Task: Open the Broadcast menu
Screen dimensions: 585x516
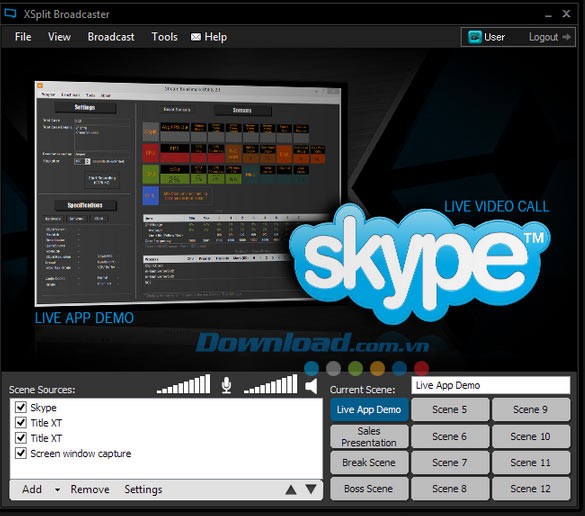Action: tap(111, 37)
